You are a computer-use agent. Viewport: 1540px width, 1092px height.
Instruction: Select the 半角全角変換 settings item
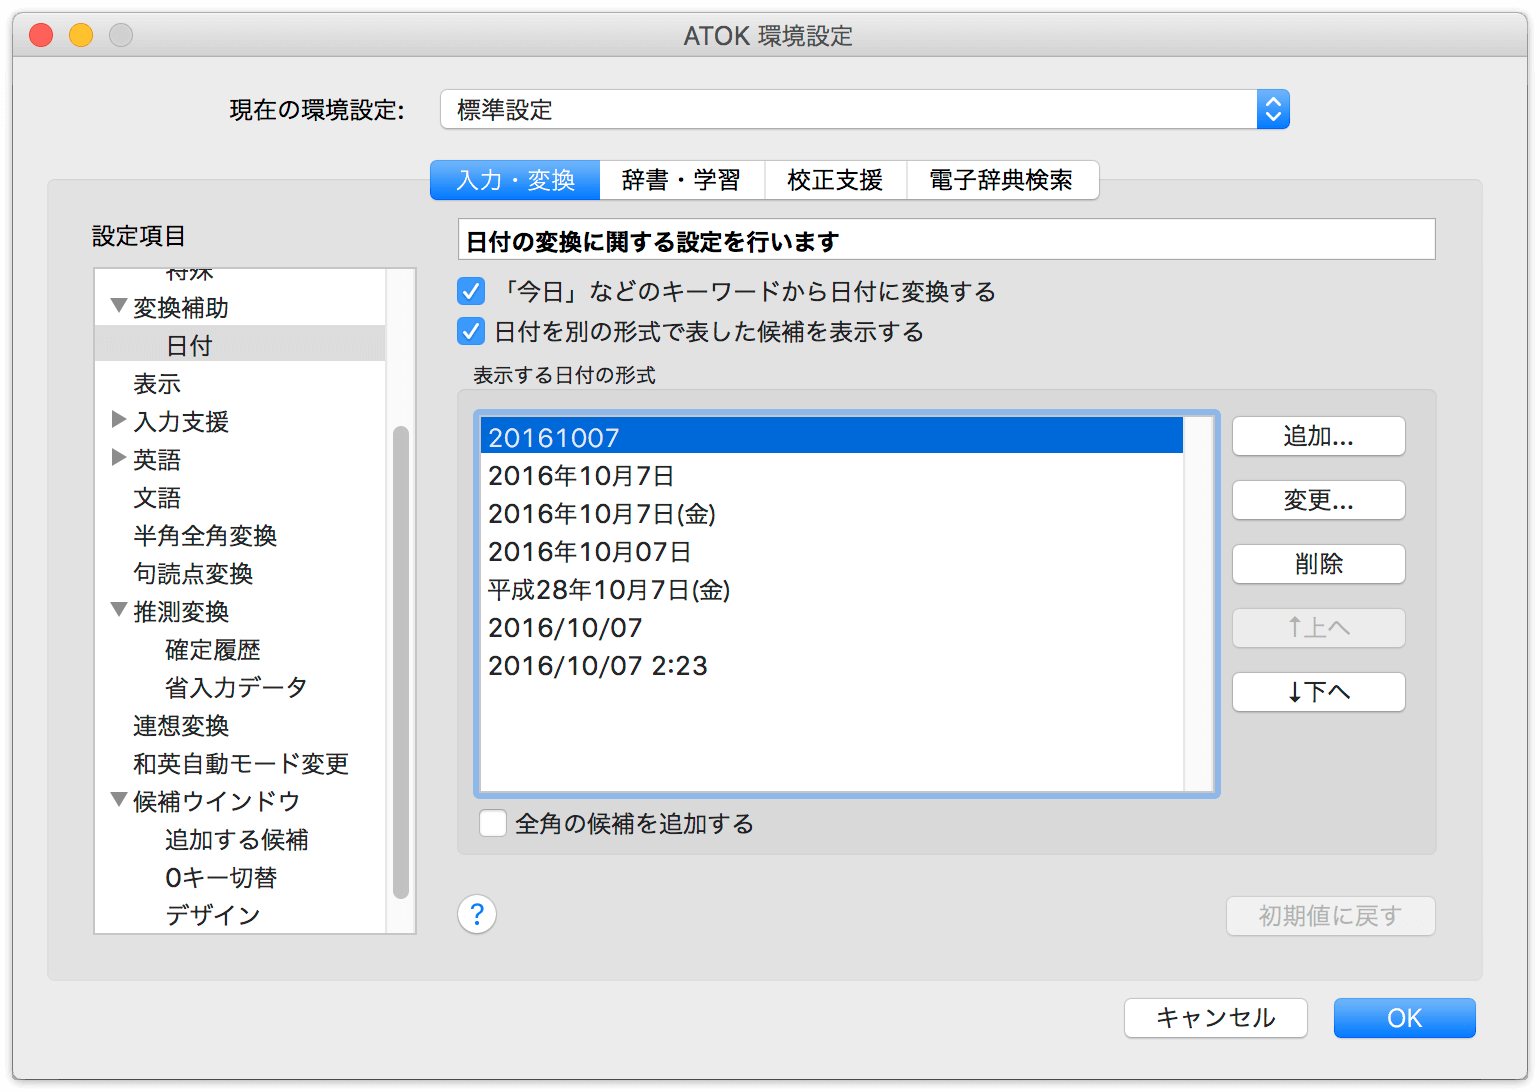tap(240, 535)
